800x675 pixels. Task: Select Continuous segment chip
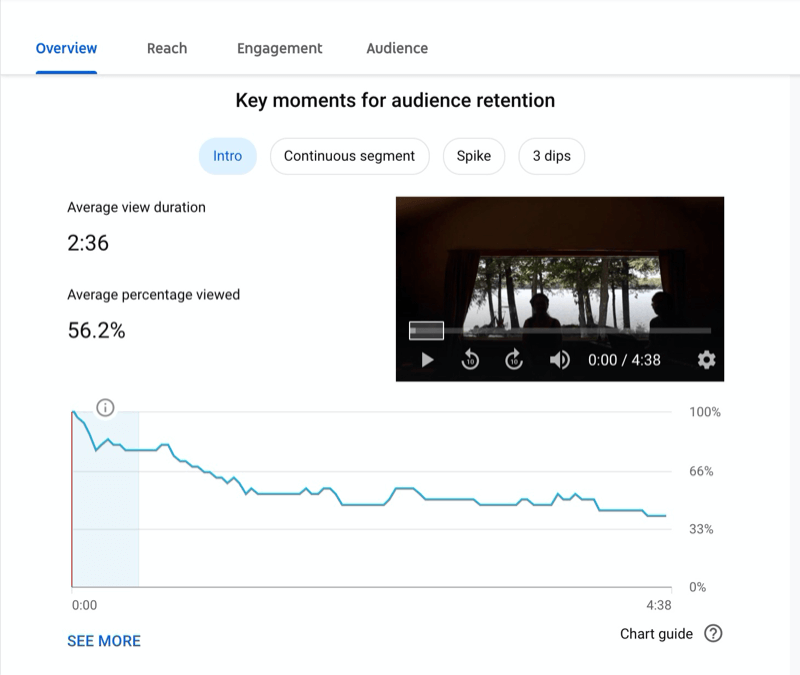[x=349, y=156]
